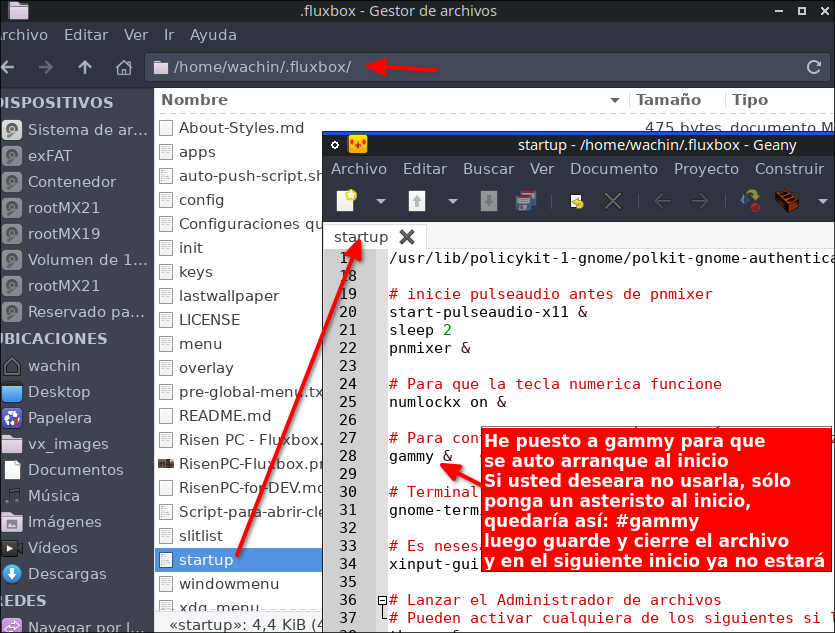Open wachin home location in sidebar
835x633 pixels.
(x=54, y=366)
